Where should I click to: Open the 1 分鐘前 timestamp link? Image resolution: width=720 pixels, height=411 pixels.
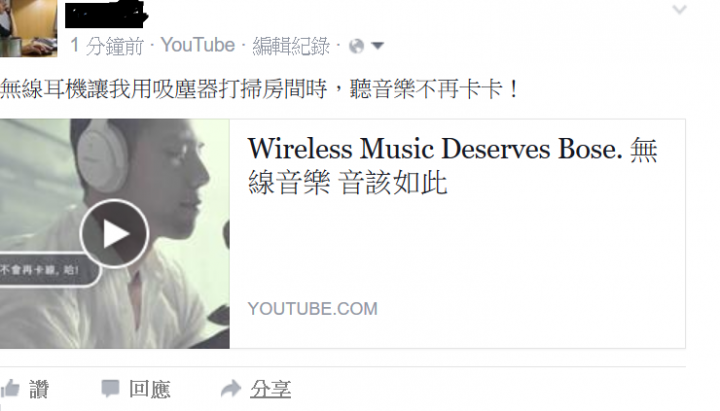coord(107,46)
